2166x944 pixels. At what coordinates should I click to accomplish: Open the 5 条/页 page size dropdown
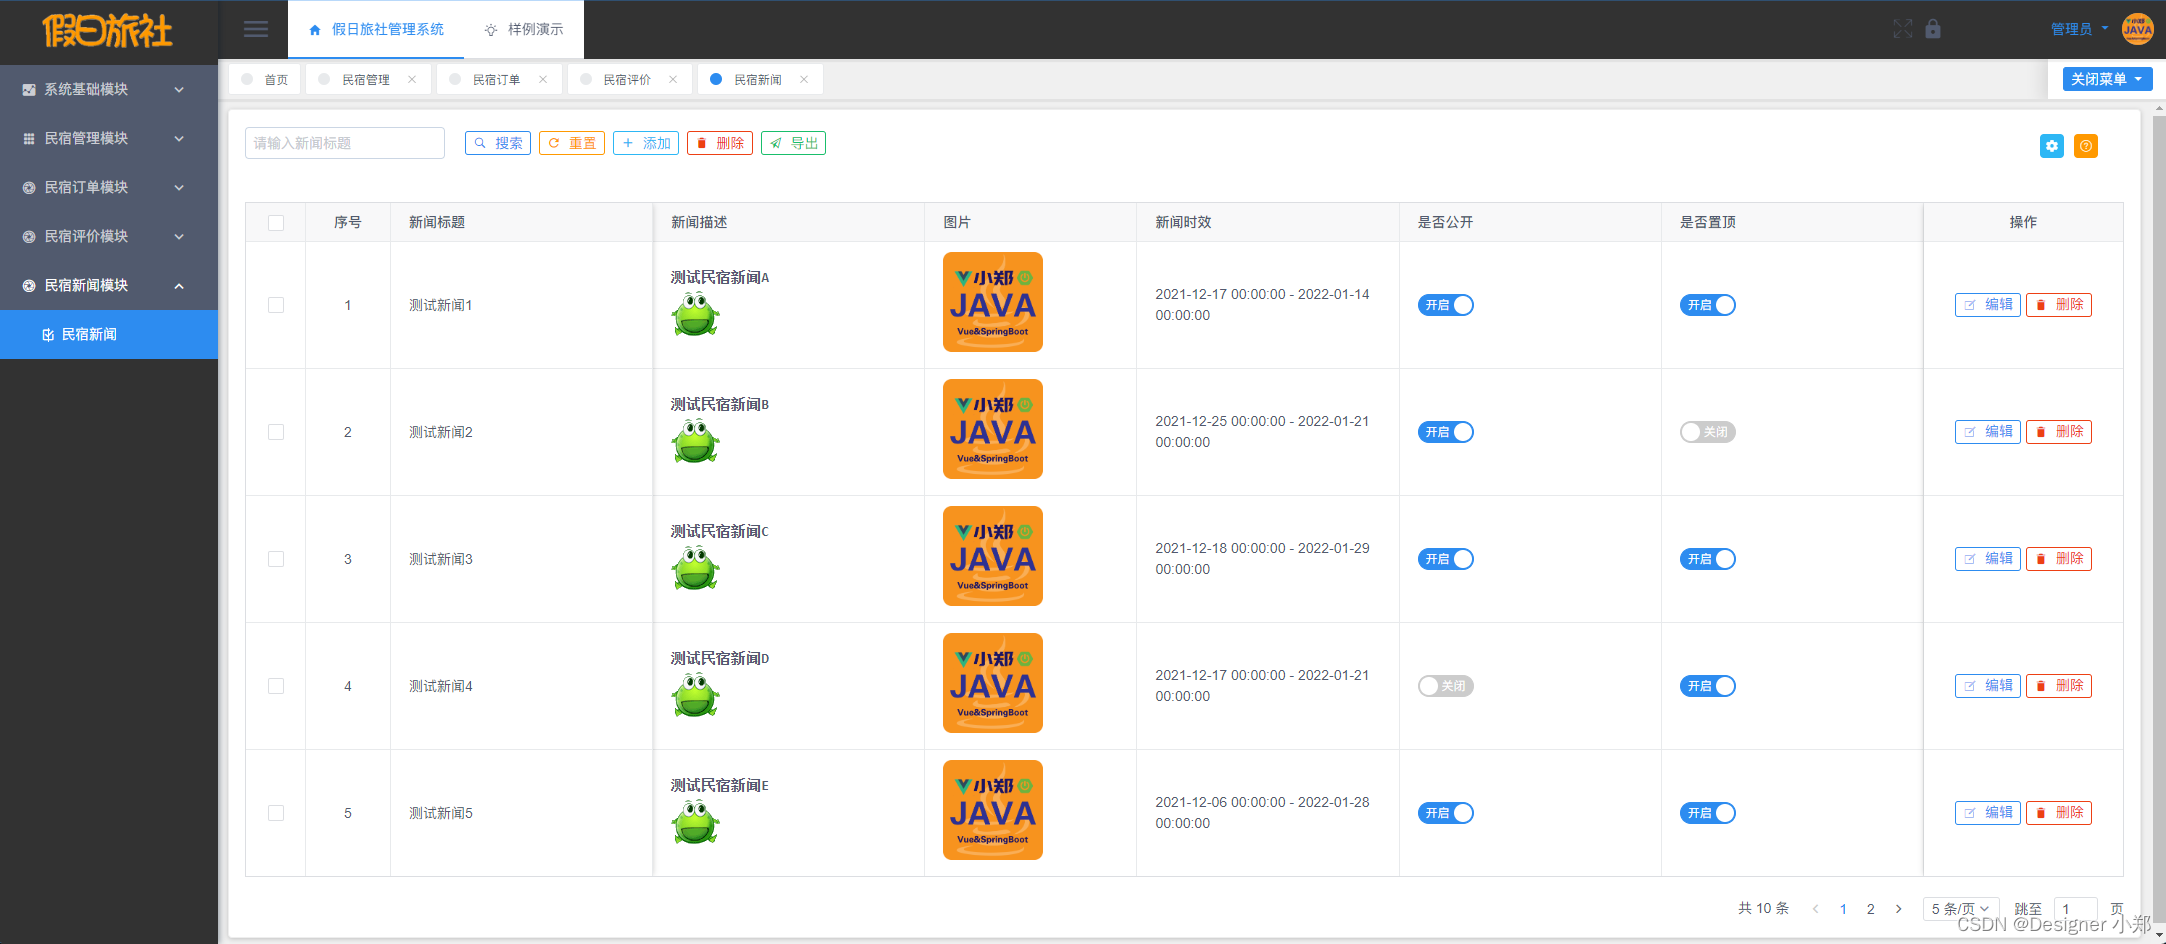click(1961, 909)
